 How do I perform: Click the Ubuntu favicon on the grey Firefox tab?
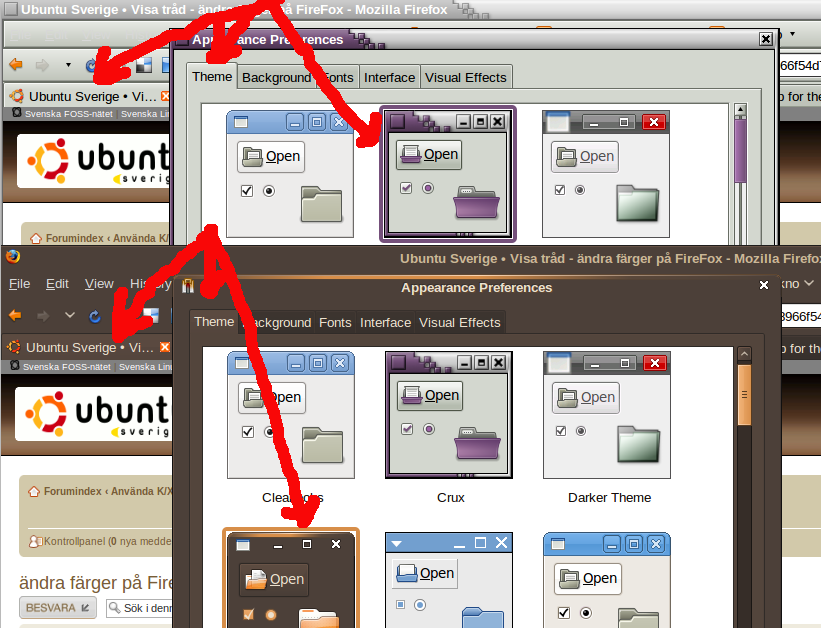tap(17, 96)
